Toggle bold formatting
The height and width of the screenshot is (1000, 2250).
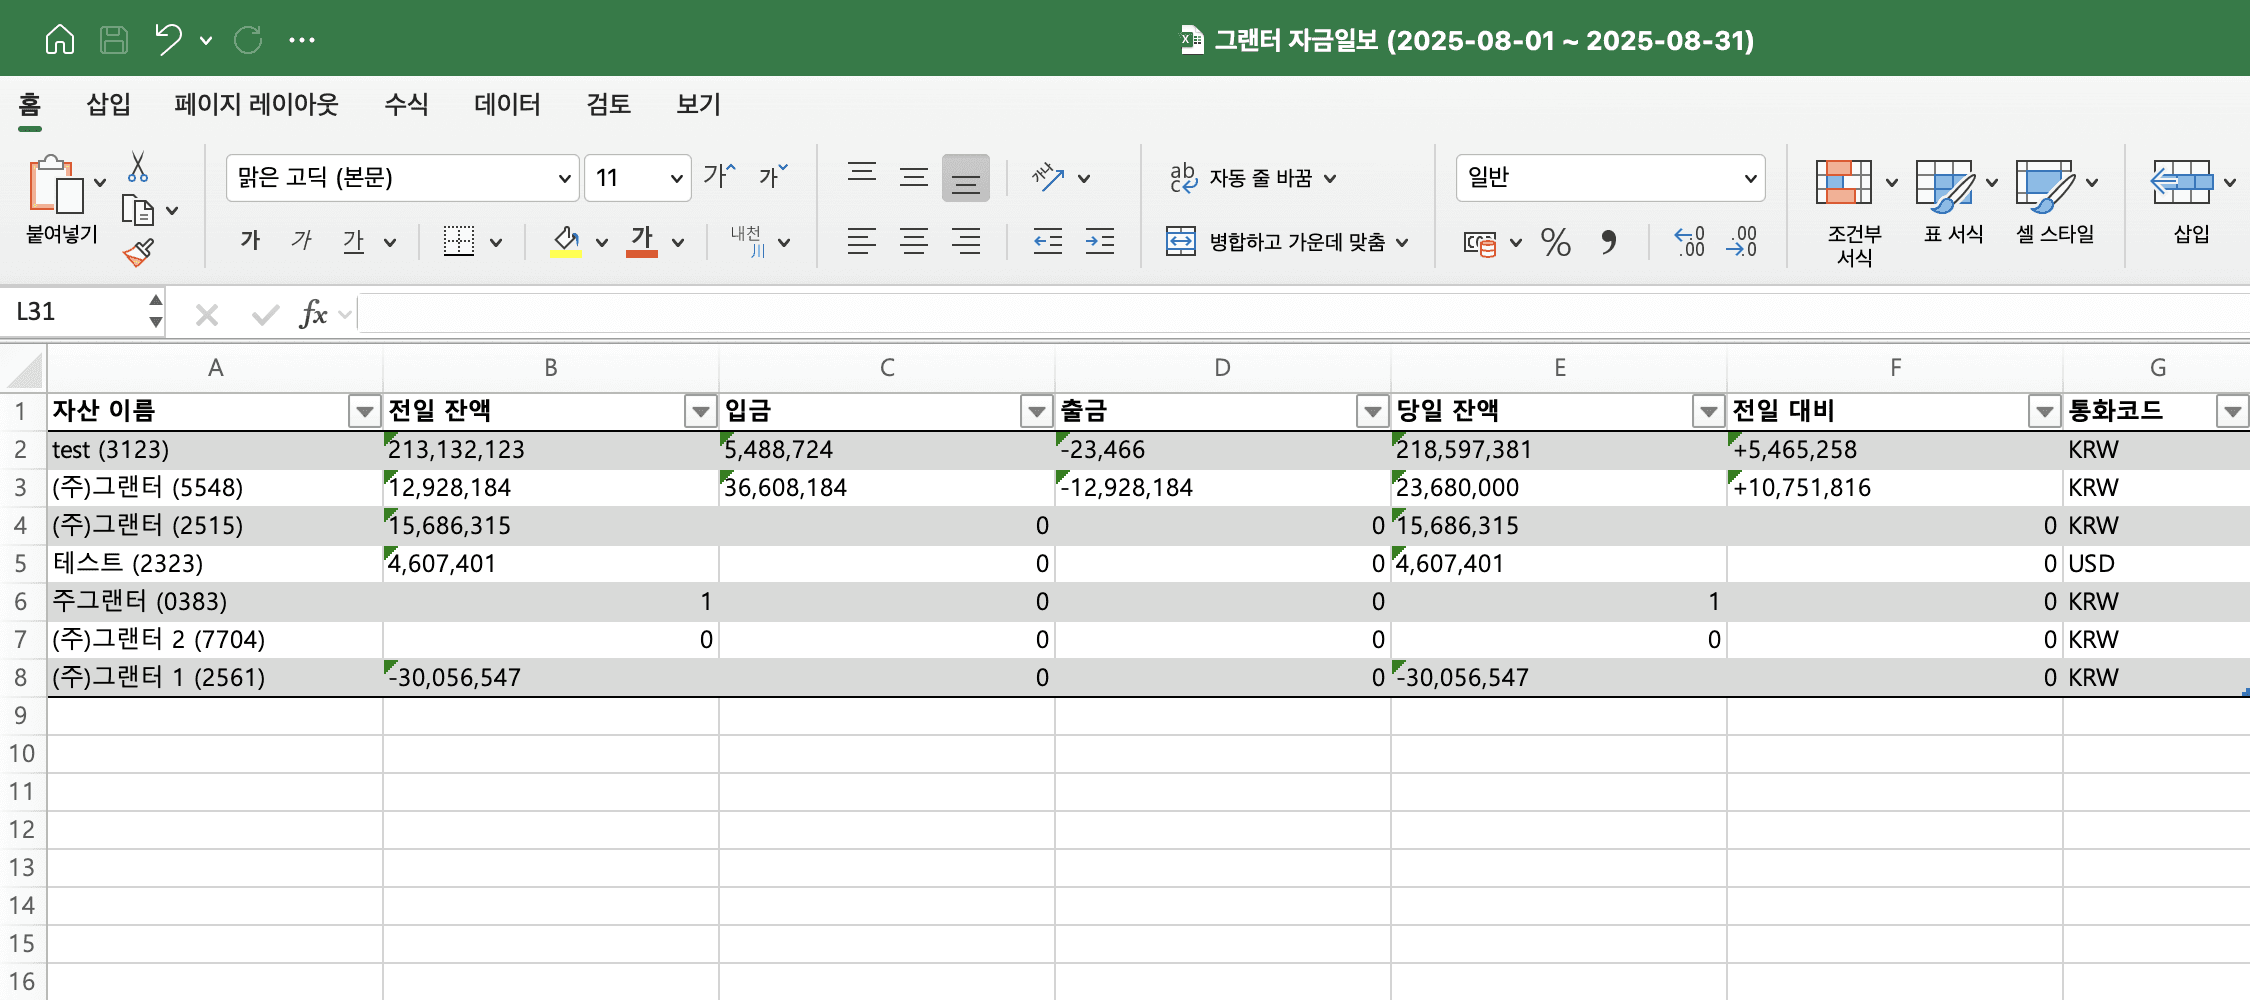point(250,240)
